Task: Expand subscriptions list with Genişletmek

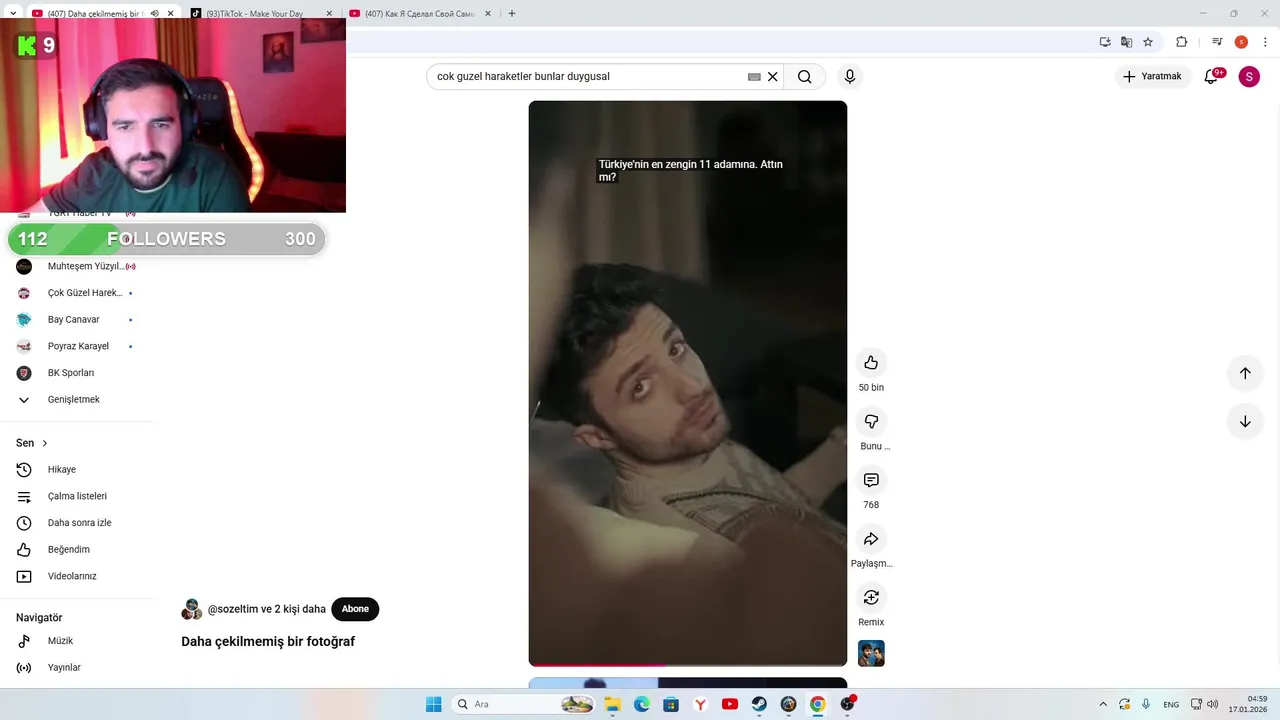Action: click(x=76, y=400)
